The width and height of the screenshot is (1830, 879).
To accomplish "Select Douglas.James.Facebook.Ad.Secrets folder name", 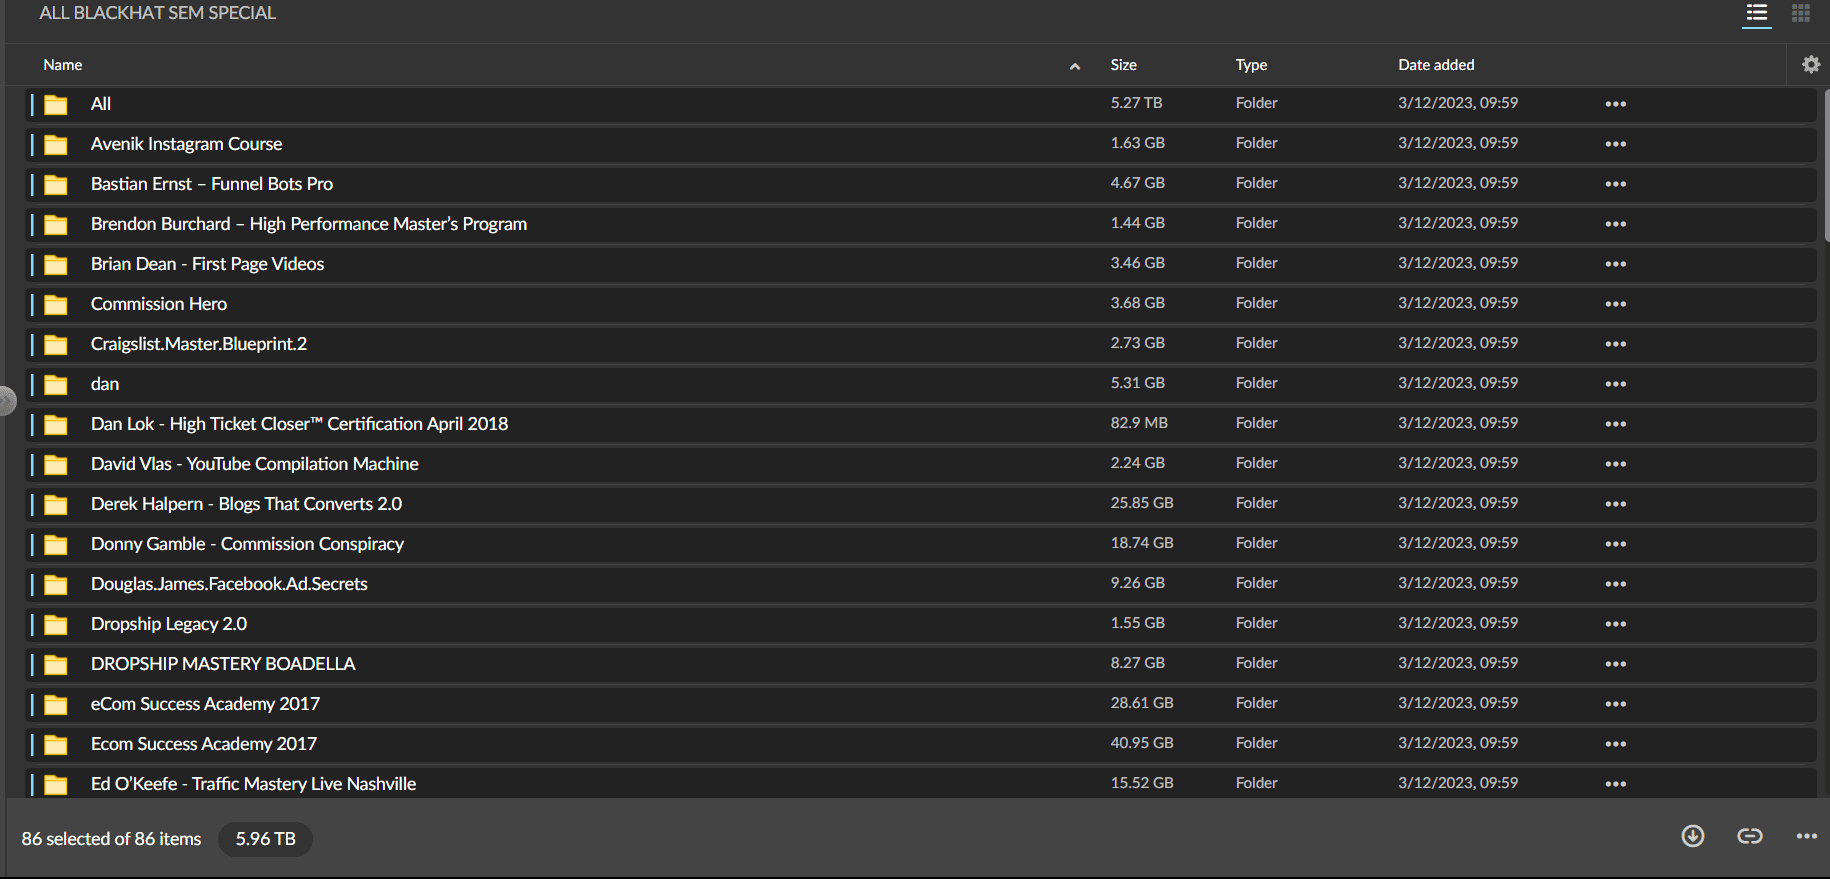I will 229,584.
